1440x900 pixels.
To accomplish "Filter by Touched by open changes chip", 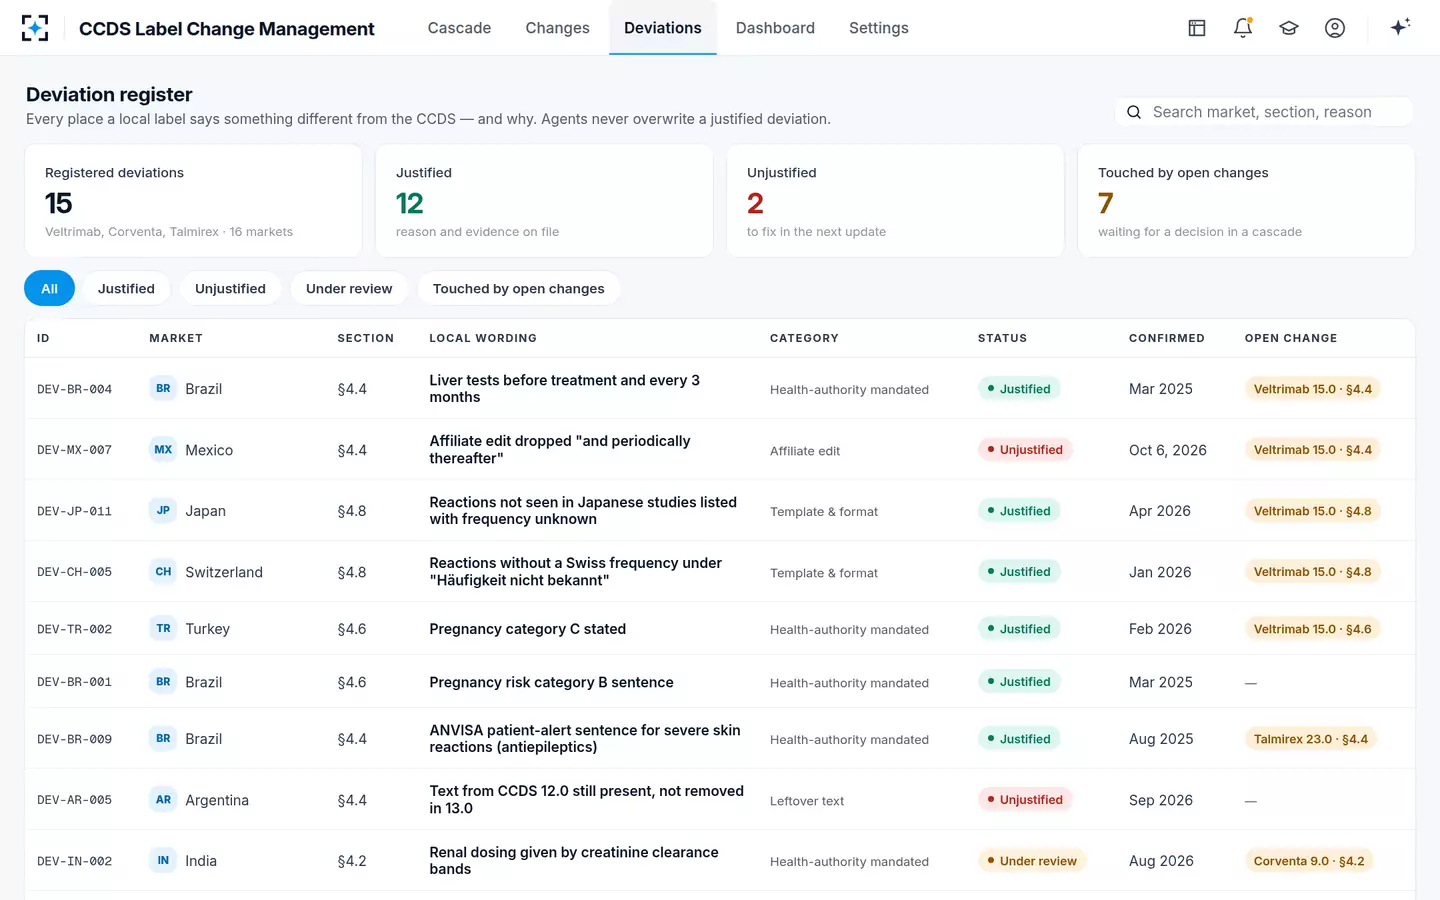I will click(518, 288).
